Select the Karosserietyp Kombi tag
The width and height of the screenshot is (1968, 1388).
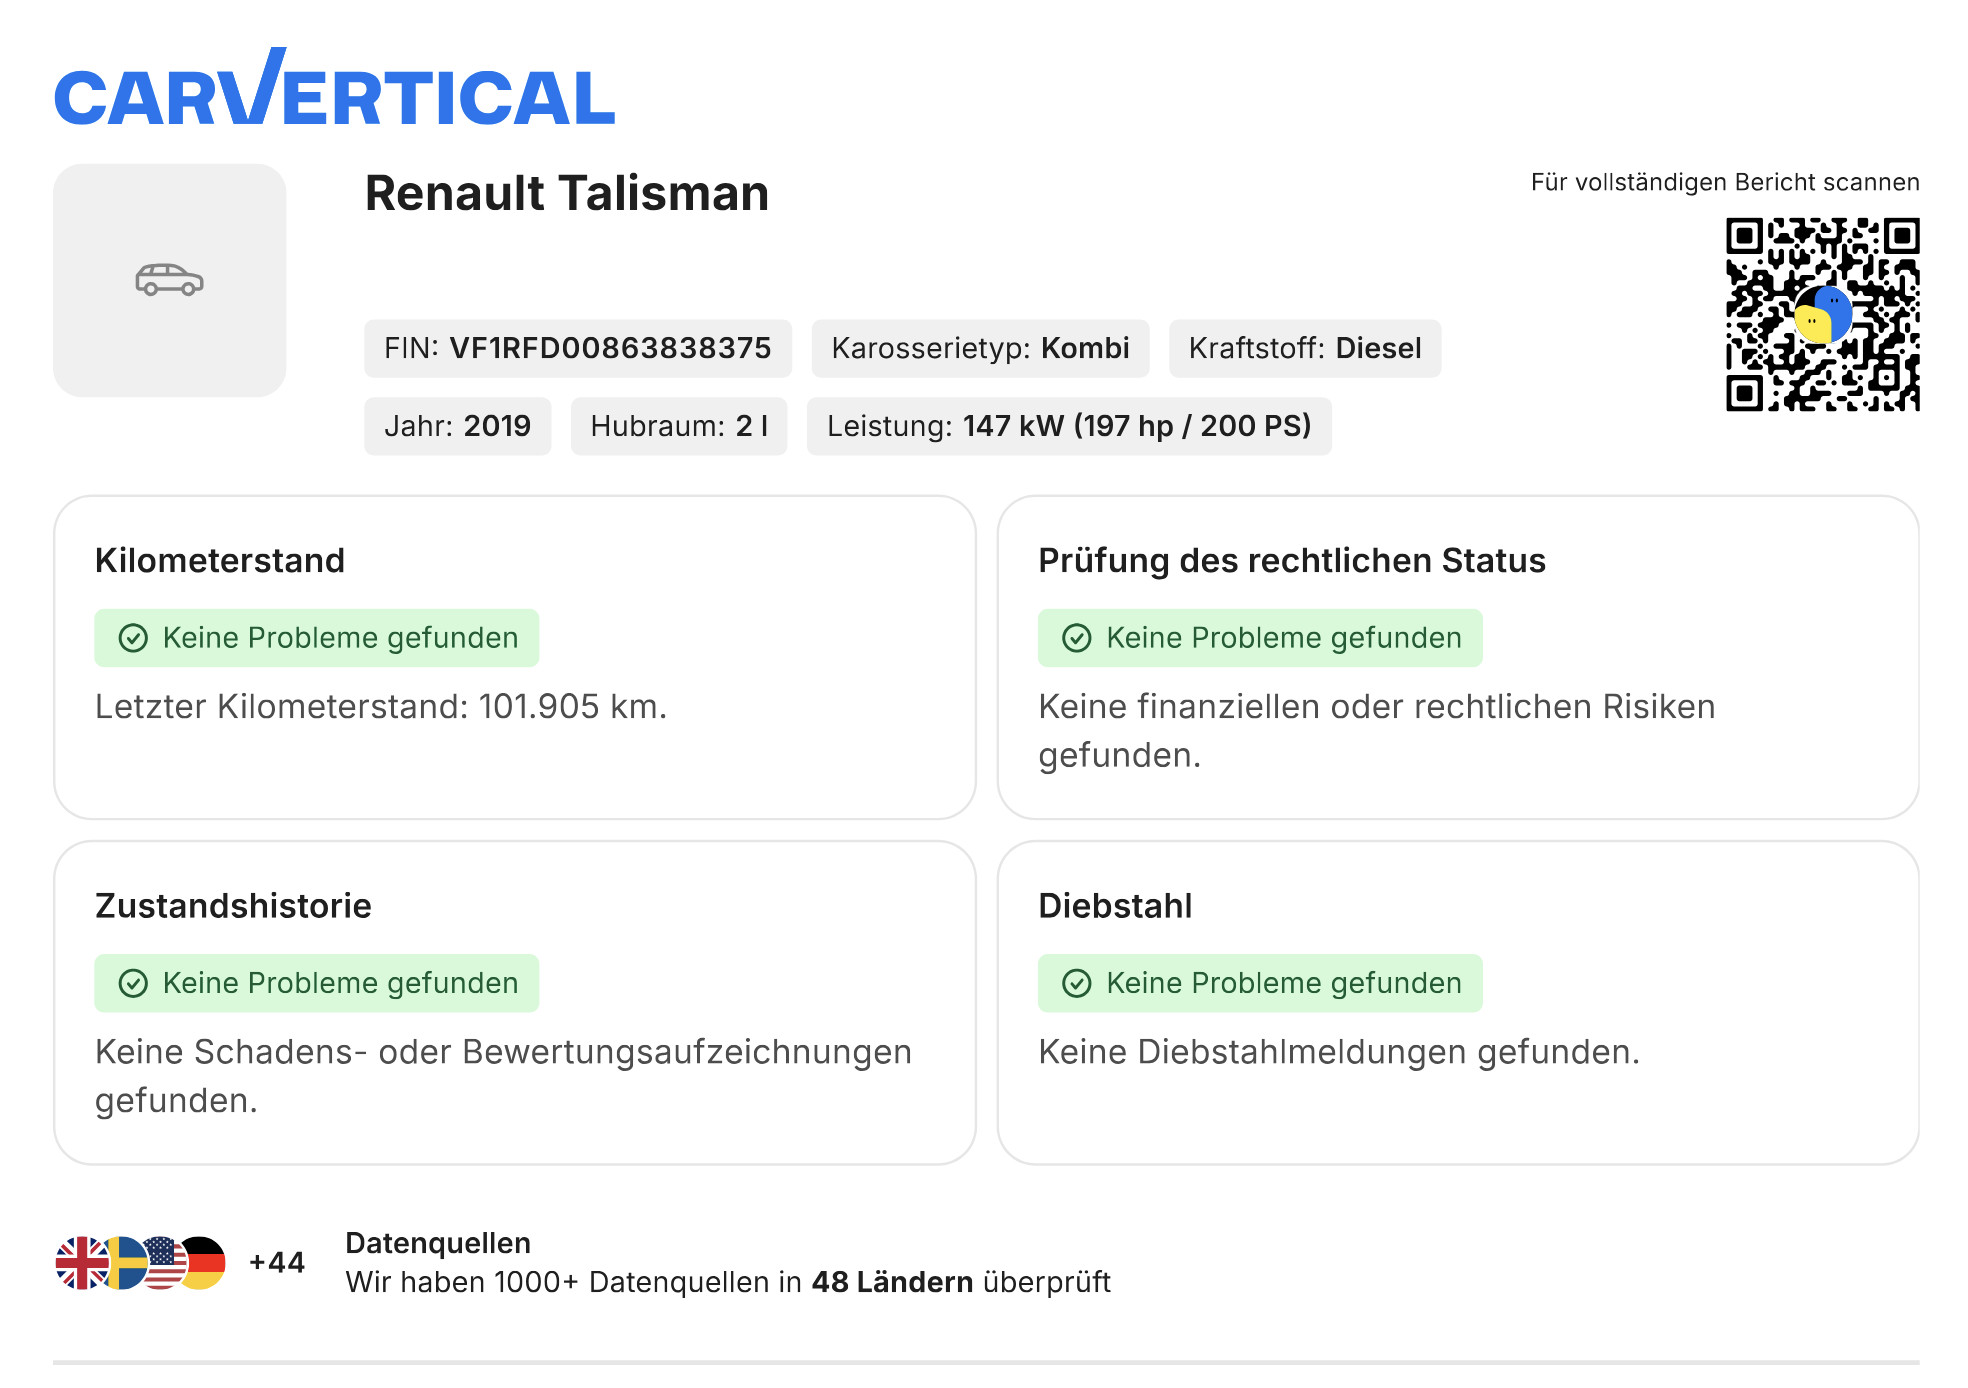point(980,348)
